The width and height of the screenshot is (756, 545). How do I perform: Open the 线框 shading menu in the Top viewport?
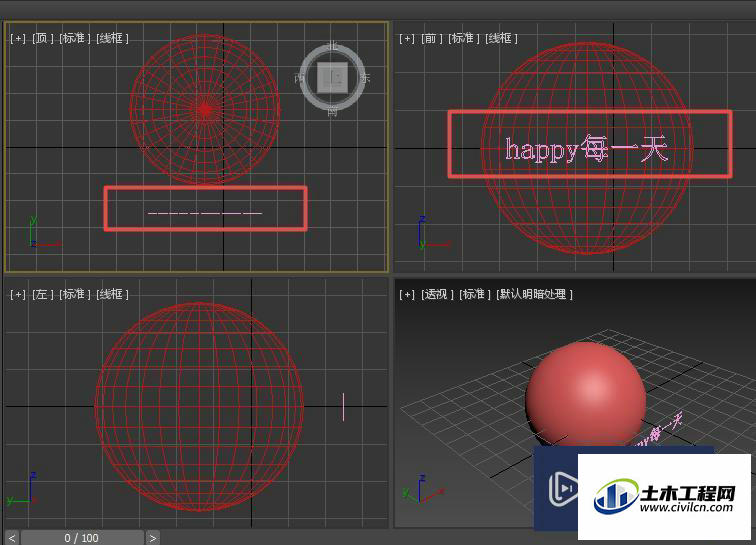(x=112, y=38)
